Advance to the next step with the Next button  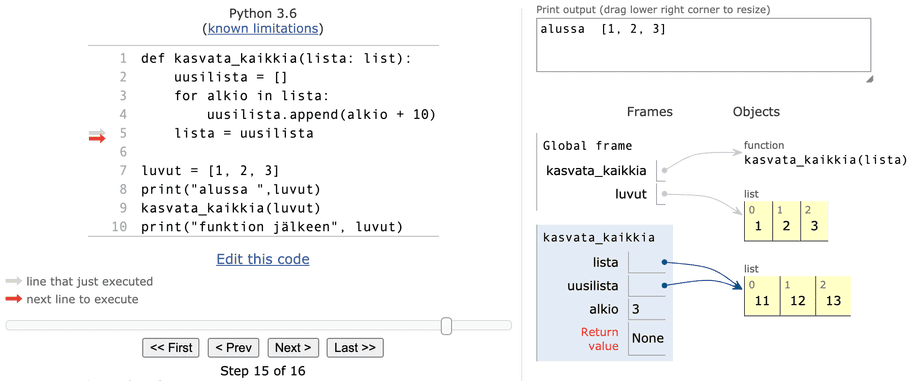click(x=293, y=348)
